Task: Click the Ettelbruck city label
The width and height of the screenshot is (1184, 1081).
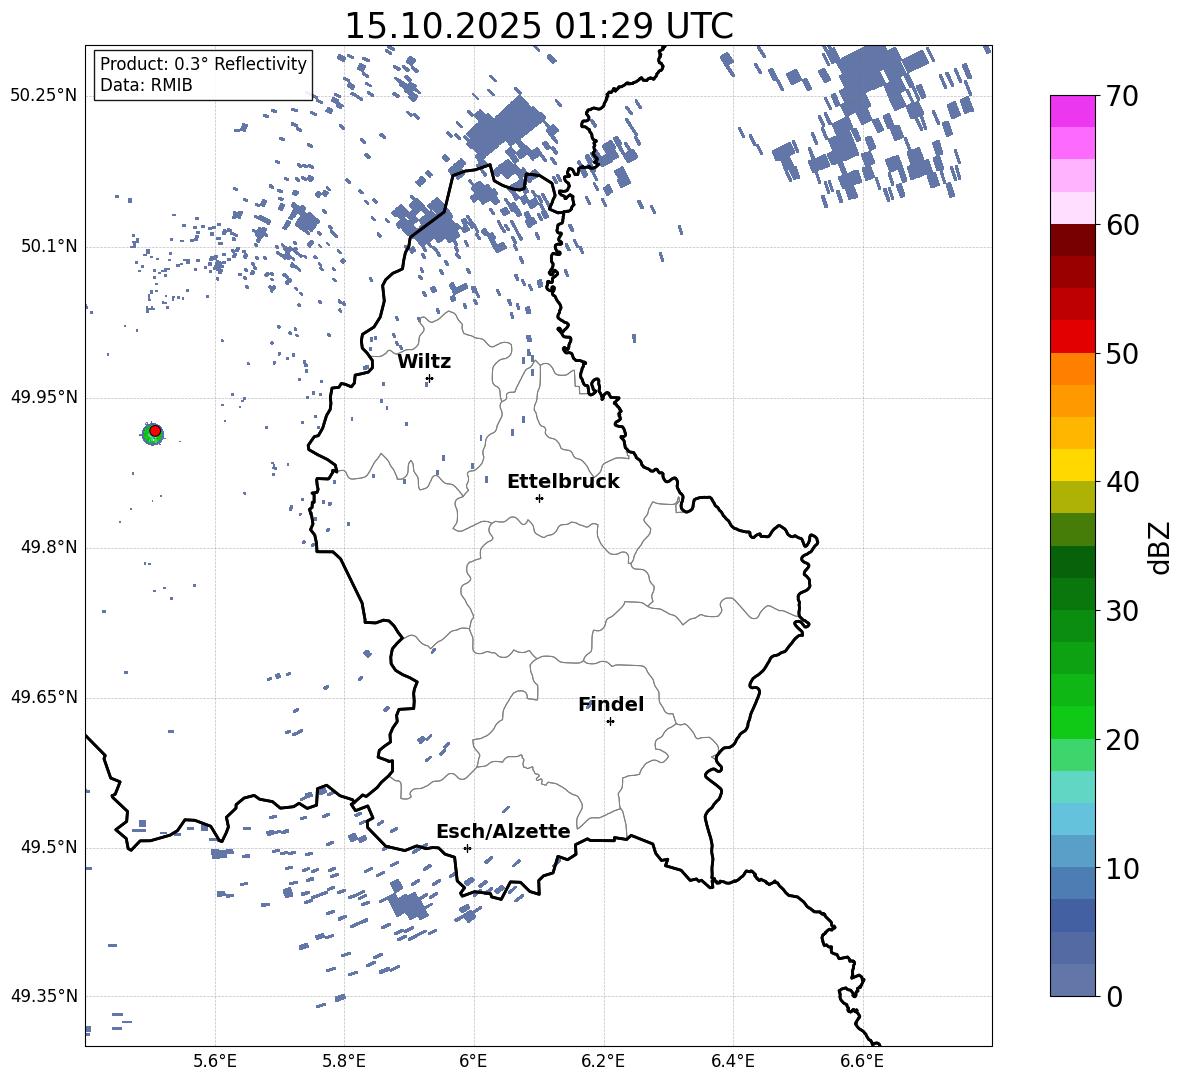Action: click(x=563, y=482)
